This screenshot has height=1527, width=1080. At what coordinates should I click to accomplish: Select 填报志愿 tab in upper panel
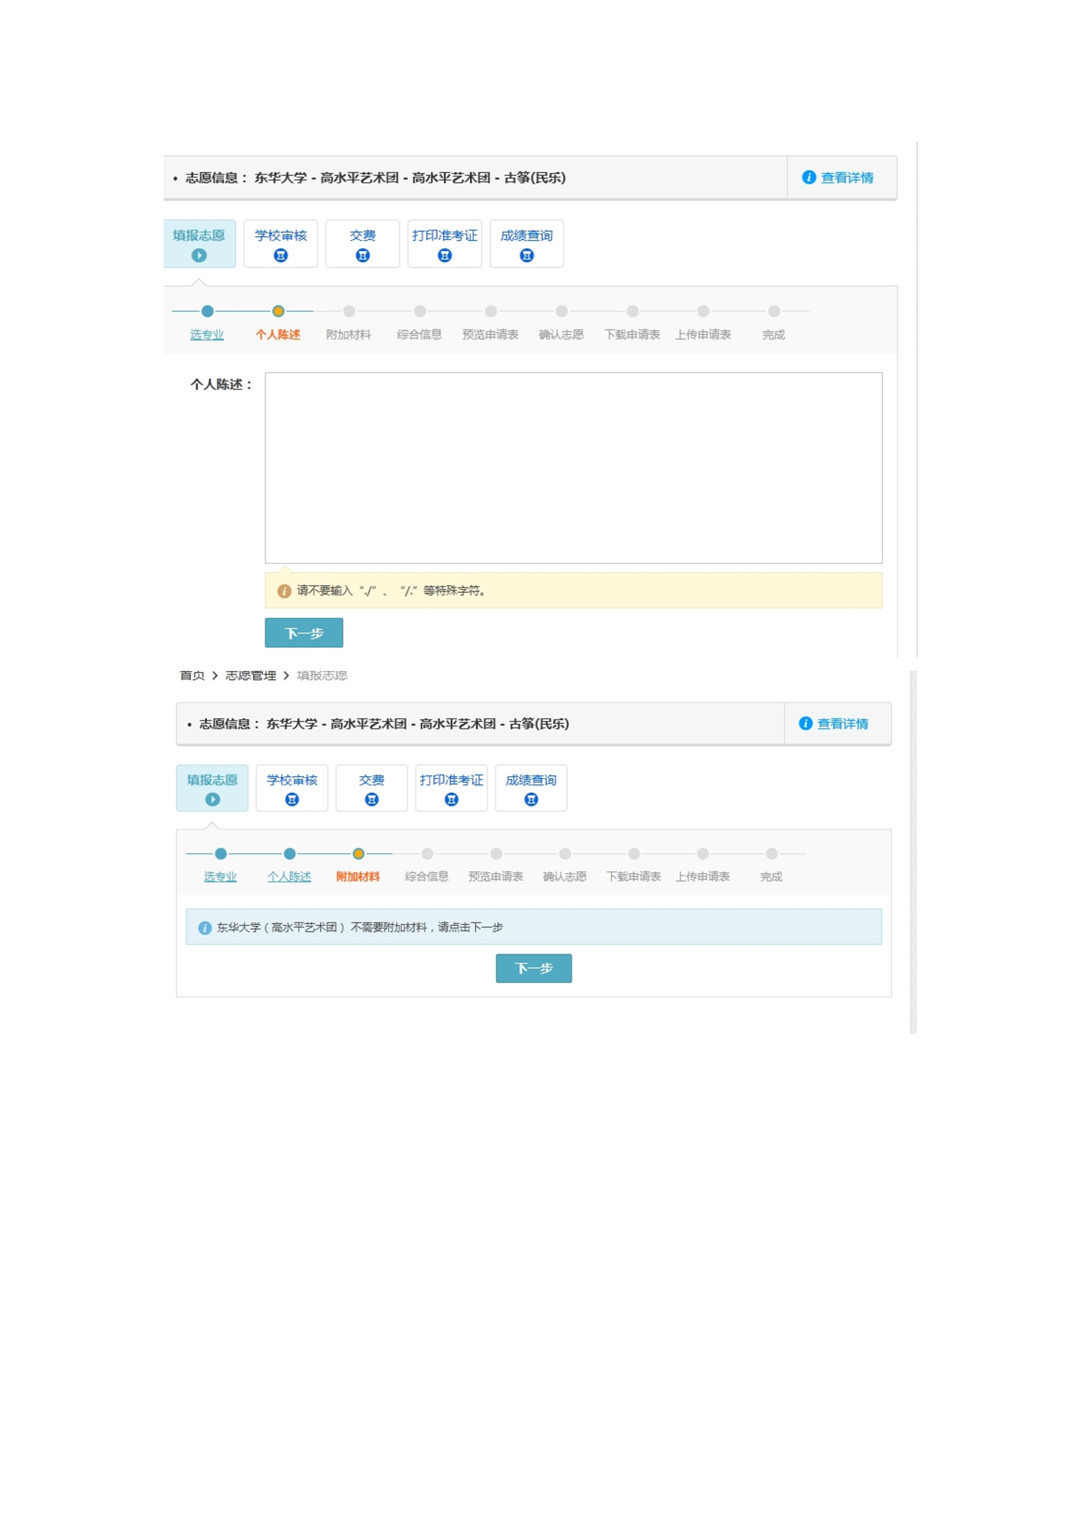[x=199, y=244]
